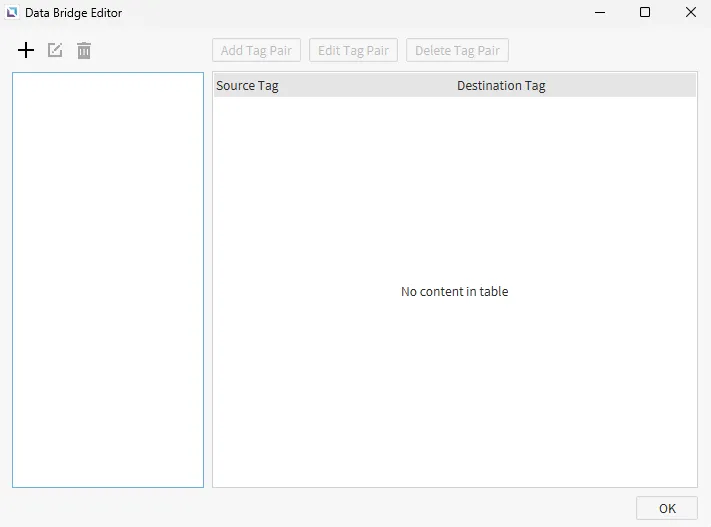Click the edit bridge pencil icon
711x527 pixels.
(x=55, y=50)
